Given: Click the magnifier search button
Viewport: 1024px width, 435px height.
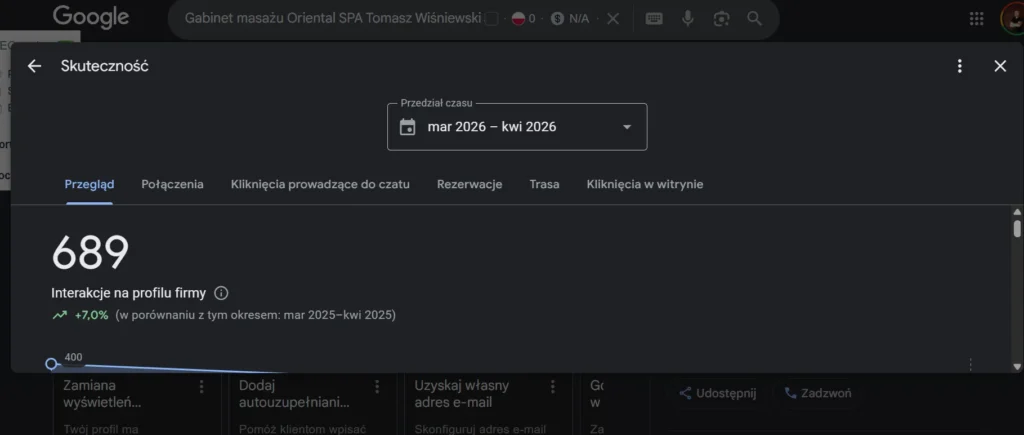Looking at the screenshot, I should click(754, 19).
